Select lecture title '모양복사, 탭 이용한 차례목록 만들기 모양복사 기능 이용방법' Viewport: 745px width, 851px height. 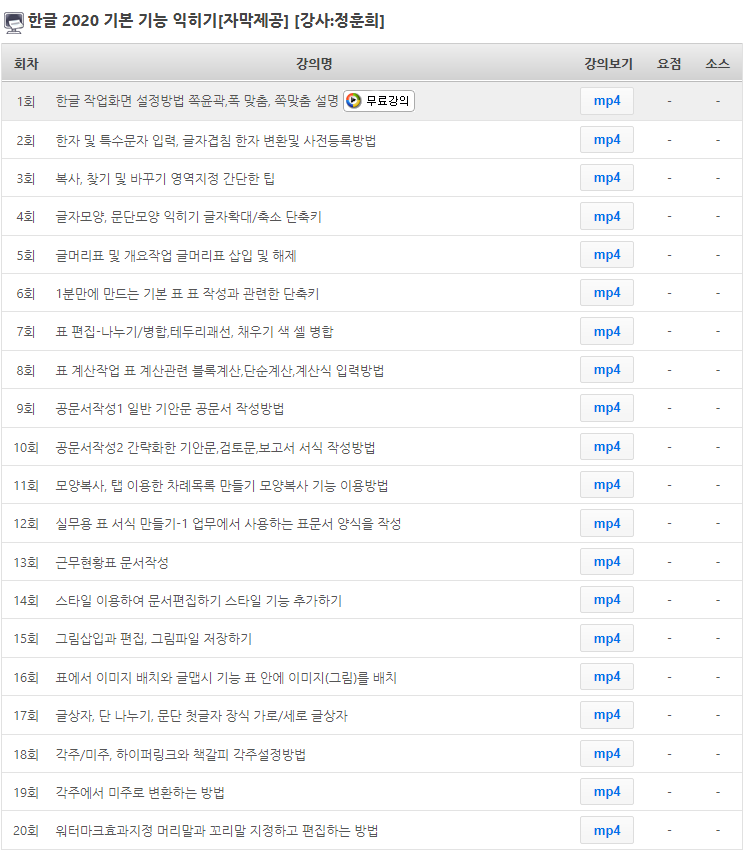tap(221, 486)
